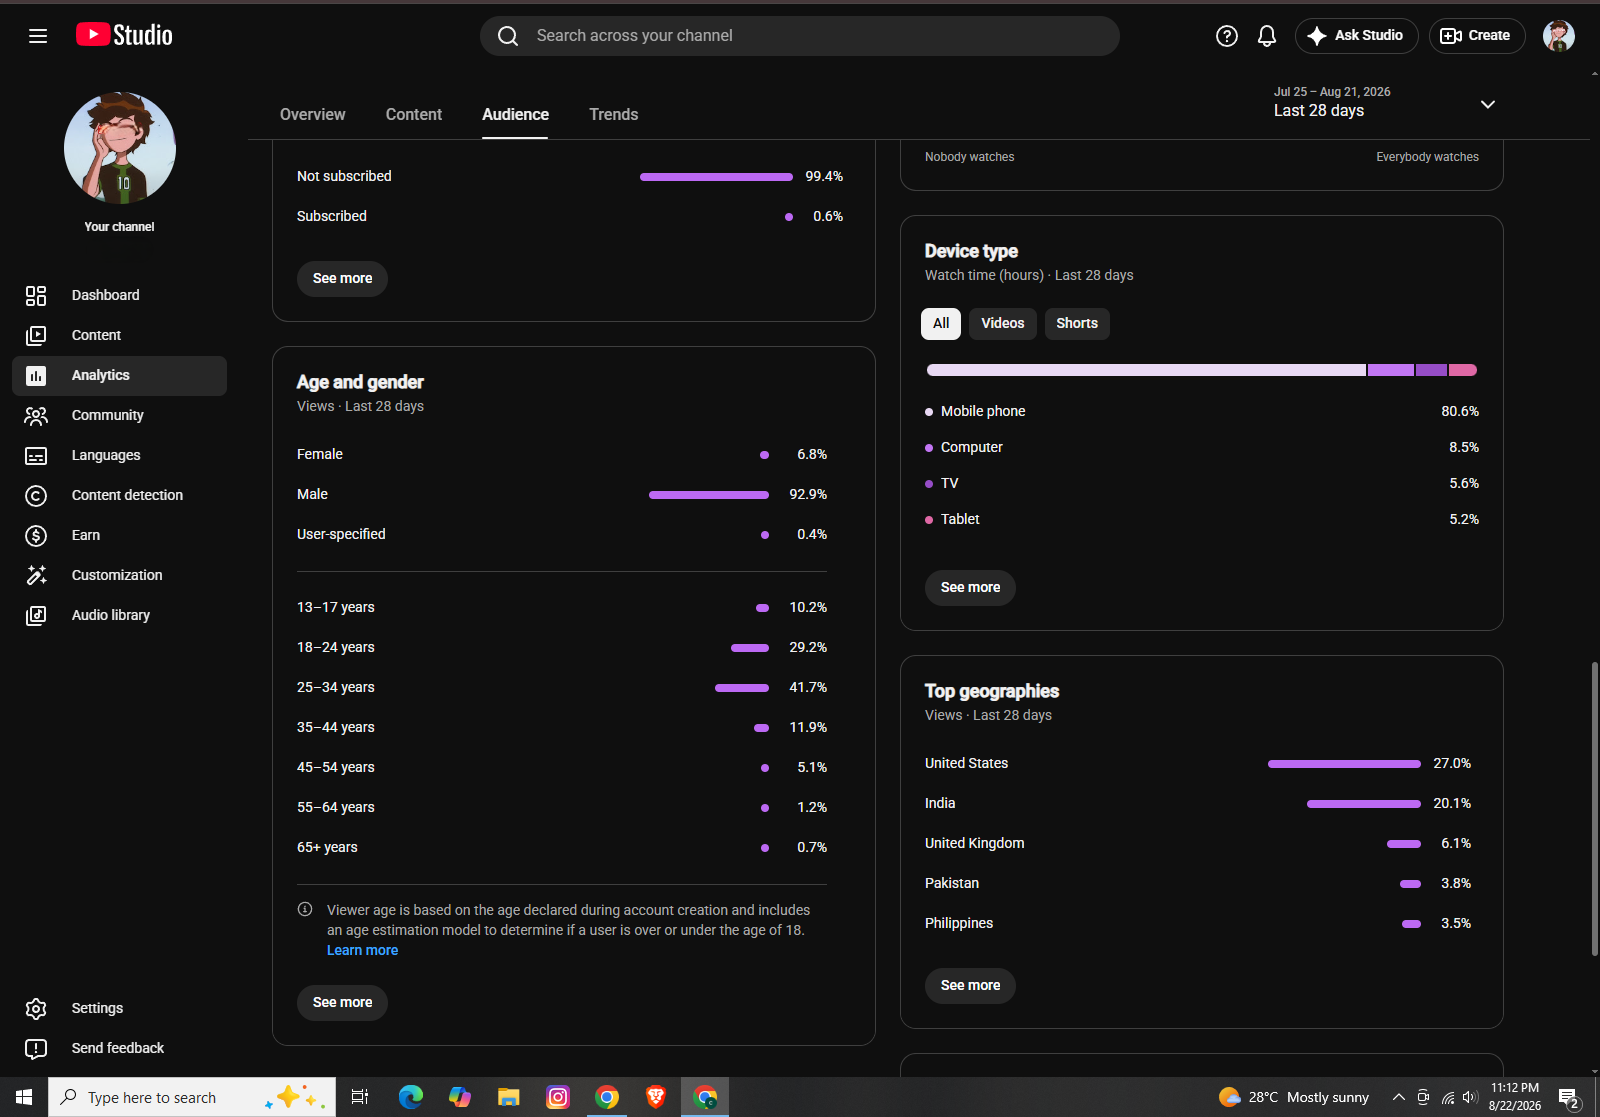Click See more under subscription status
The height and width of the screenshot is (1117, 1600).
coord(342,278)
